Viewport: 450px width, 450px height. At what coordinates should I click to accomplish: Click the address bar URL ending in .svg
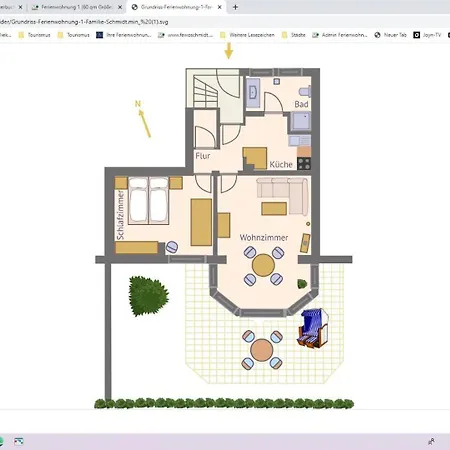[x=84, y=22]
